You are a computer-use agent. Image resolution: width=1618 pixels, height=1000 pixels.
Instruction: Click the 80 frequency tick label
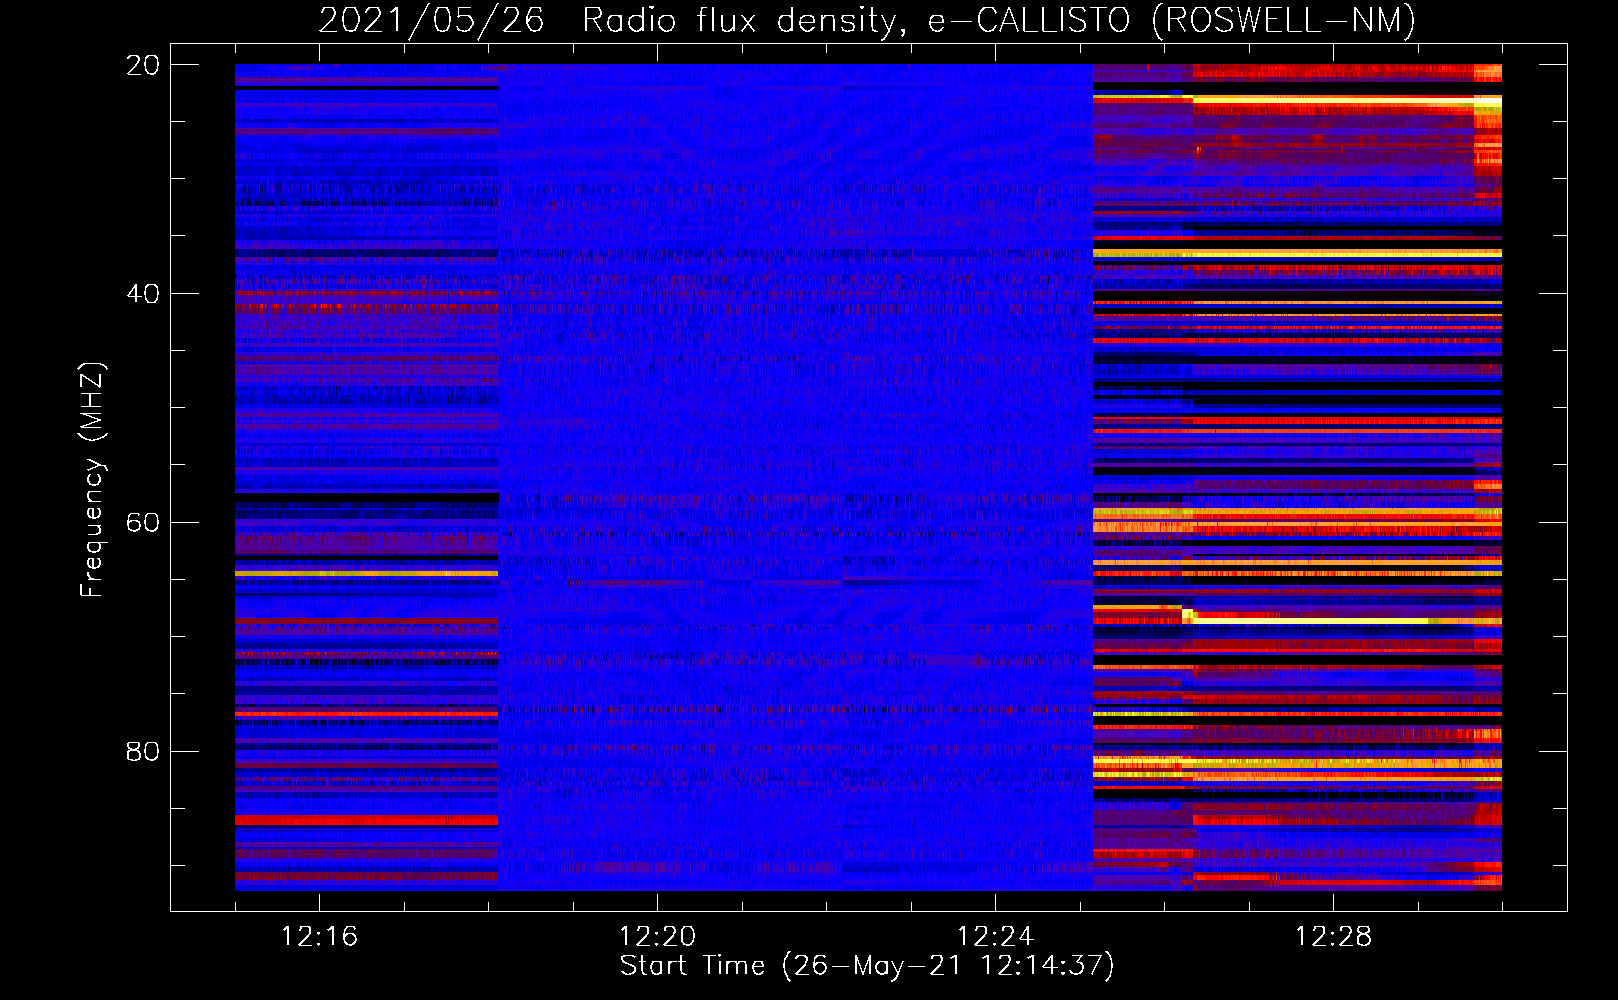point(142,751)
